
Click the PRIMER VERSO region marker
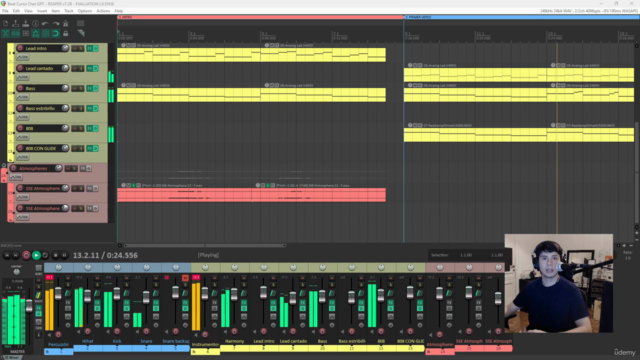click(522, 17)
